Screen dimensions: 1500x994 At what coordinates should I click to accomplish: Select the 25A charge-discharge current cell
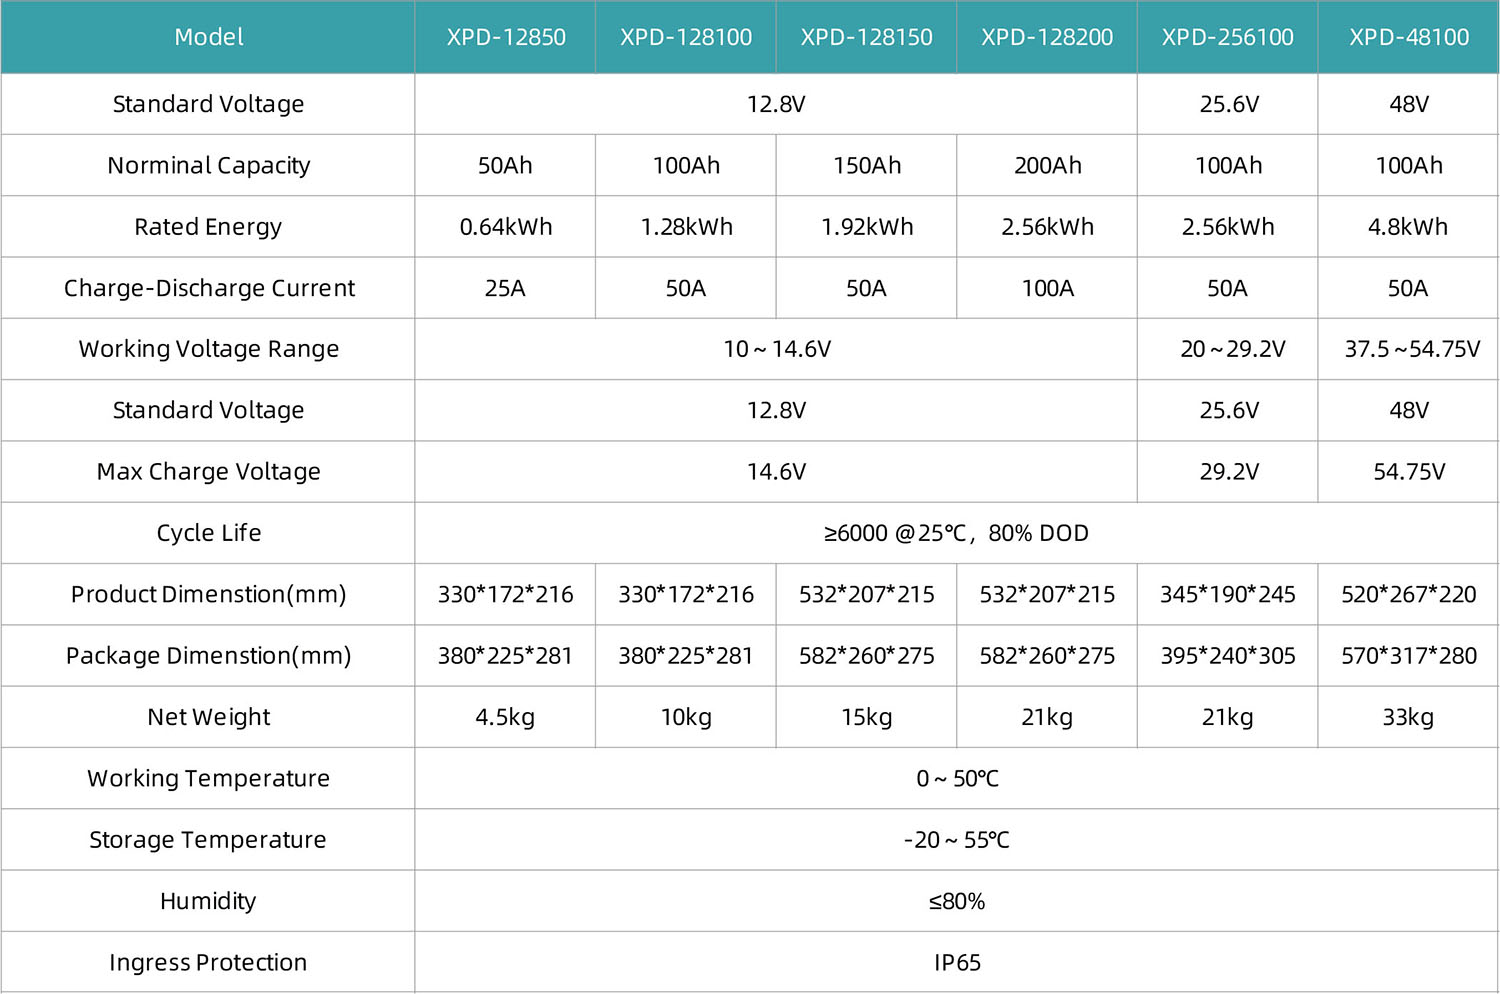505,288
